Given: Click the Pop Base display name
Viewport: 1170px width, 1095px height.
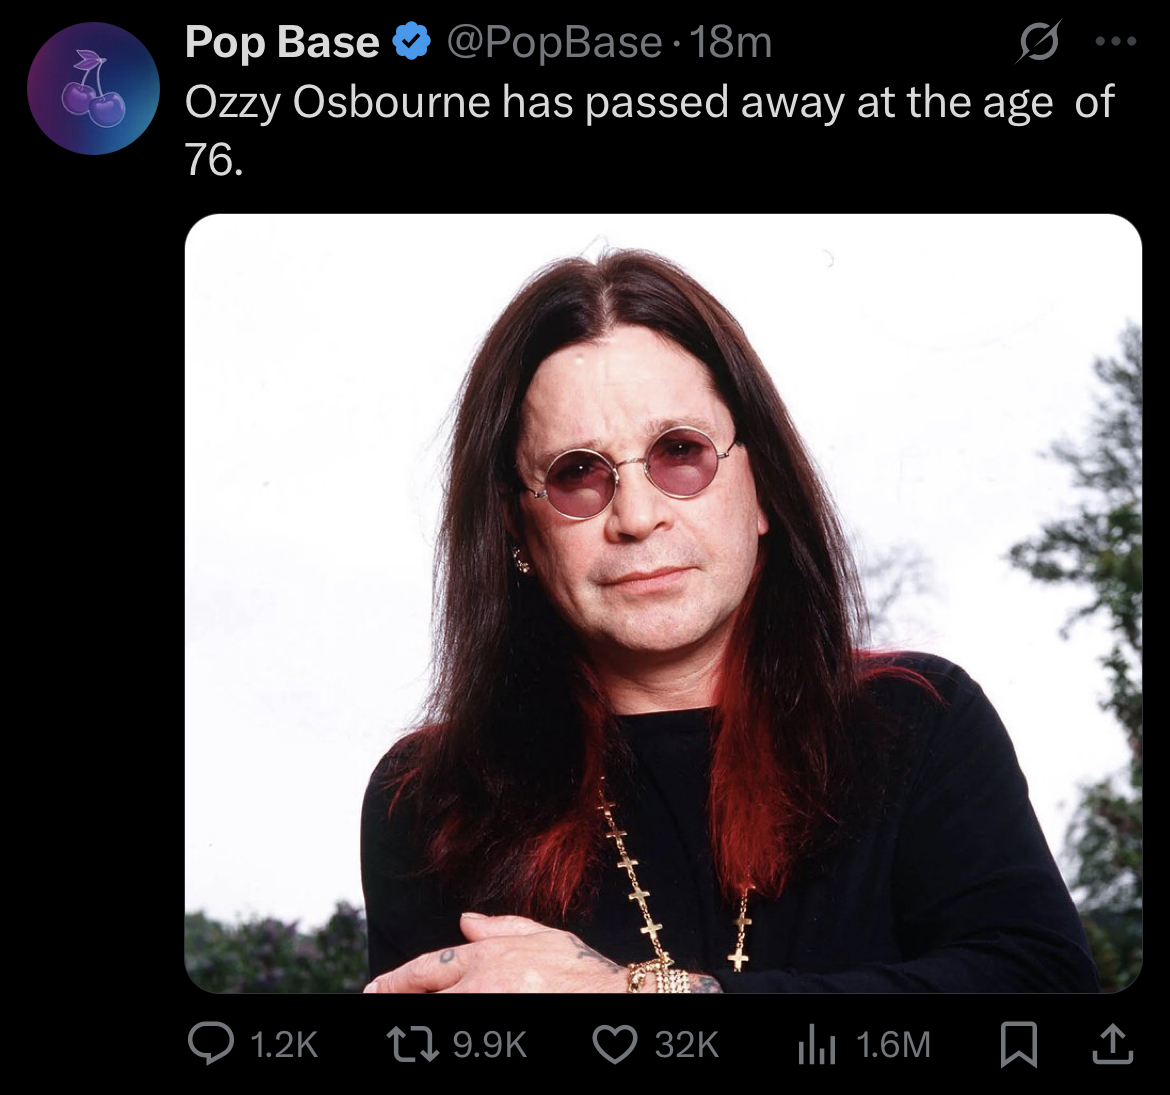Looking at the screenshot, I should point(282,42).
